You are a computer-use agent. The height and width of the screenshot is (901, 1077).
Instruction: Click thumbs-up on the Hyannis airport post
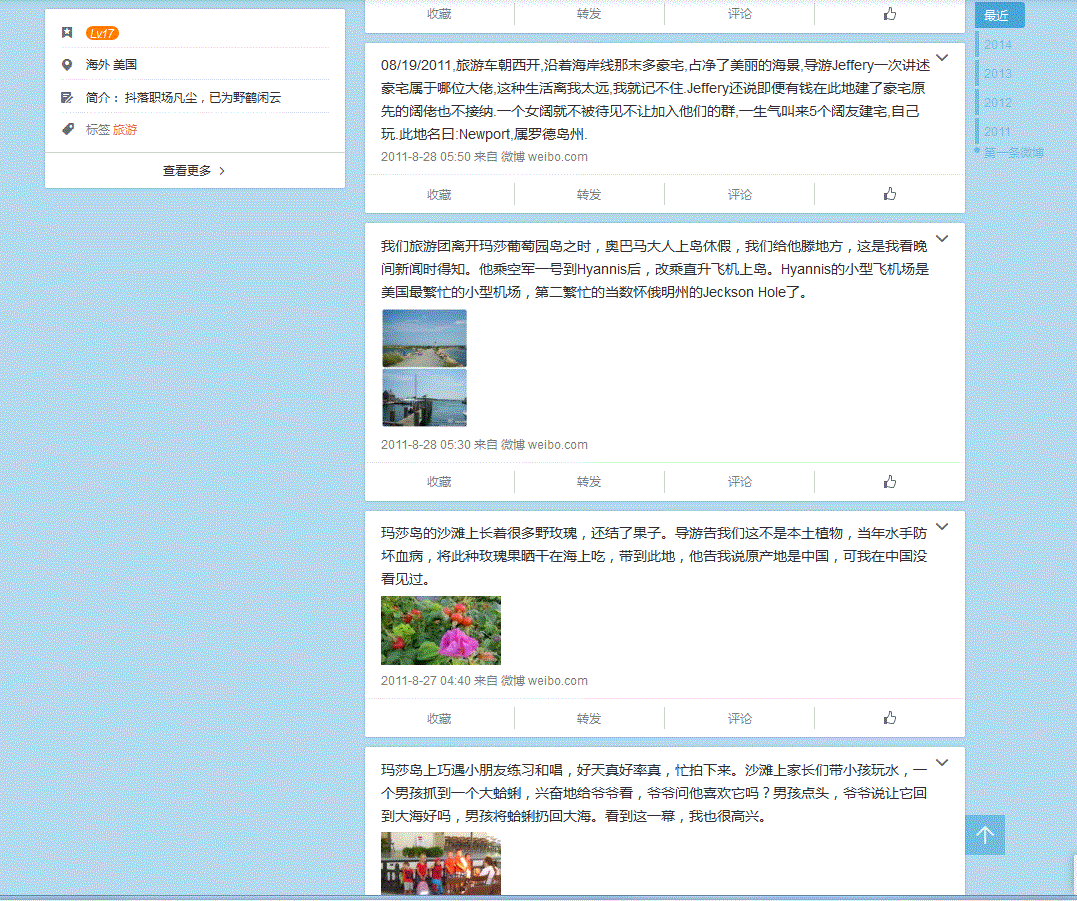[x=889, y=482]
